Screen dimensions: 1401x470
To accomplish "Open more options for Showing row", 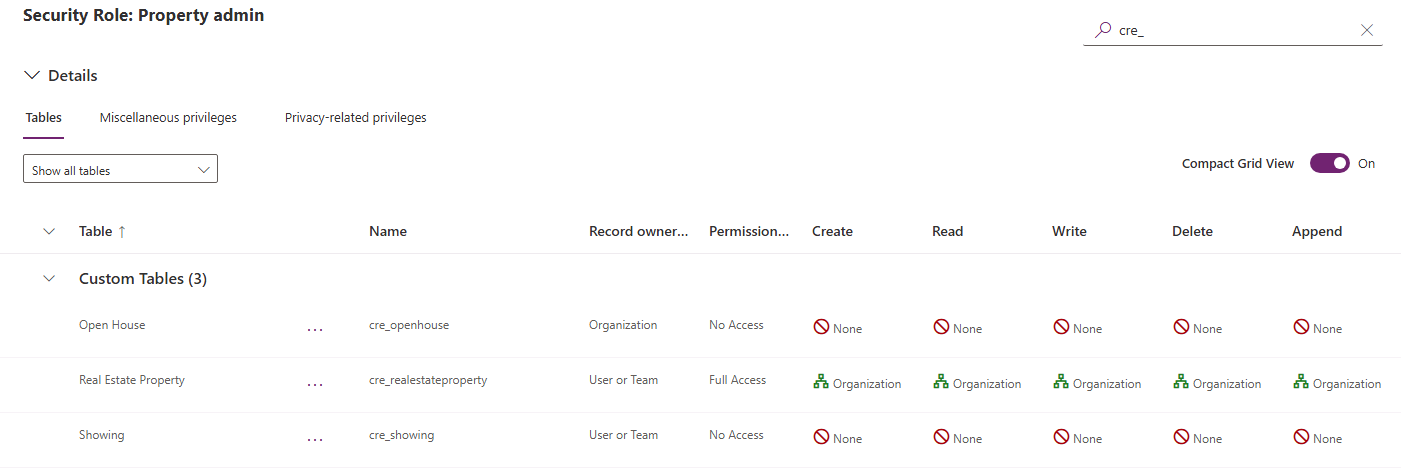I will pos(315,438).
